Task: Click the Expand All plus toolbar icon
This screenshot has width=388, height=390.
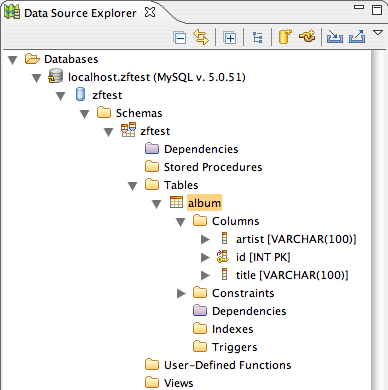Action: tap(230, 37)
